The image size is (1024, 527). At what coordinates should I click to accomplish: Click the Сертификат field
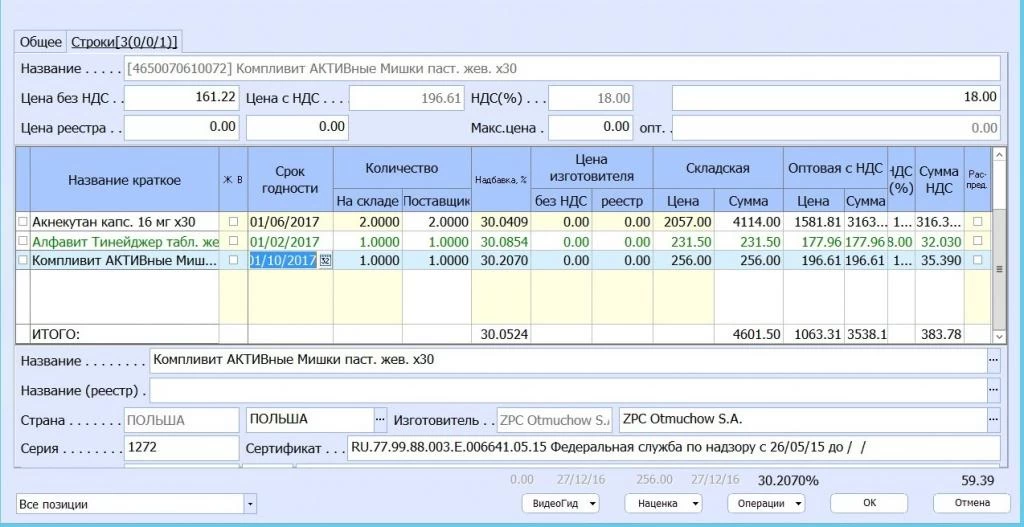point(673,449)
